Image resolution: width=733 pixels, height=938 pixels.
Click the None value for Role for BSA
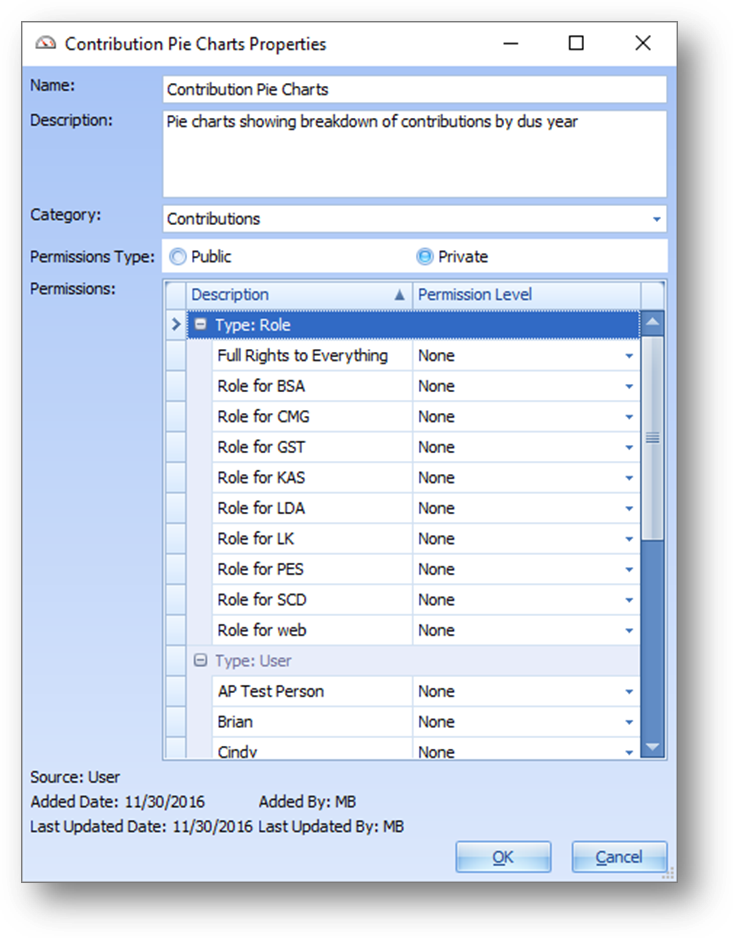[x=436, y=386]
